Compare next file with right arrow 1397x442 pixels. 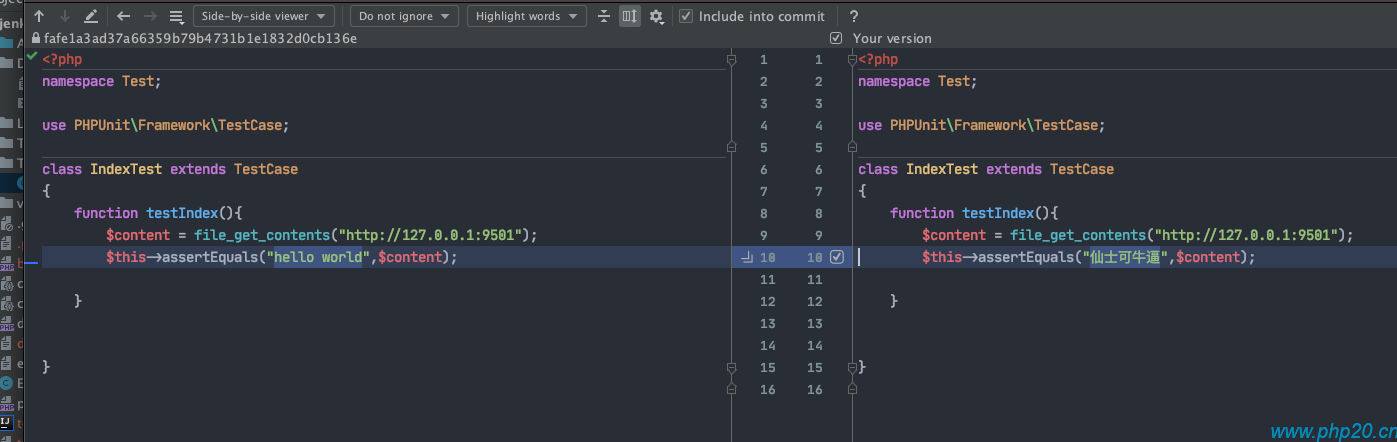(150, 16)
